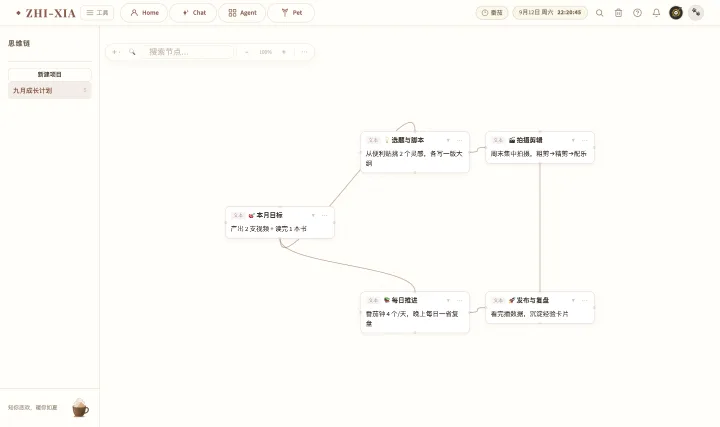Collapse the 选题与脚本 node
Image resolution: width=720 pixels, height=427 pixels.
[448, 140]
